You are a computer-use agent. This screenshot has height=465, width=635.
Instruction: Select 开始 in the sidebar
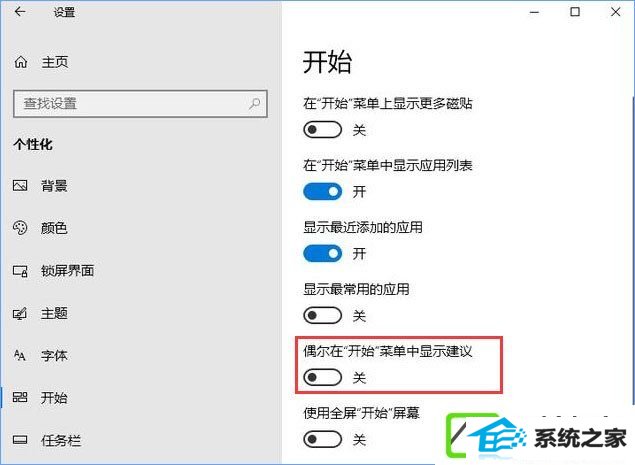pos(54,397)
